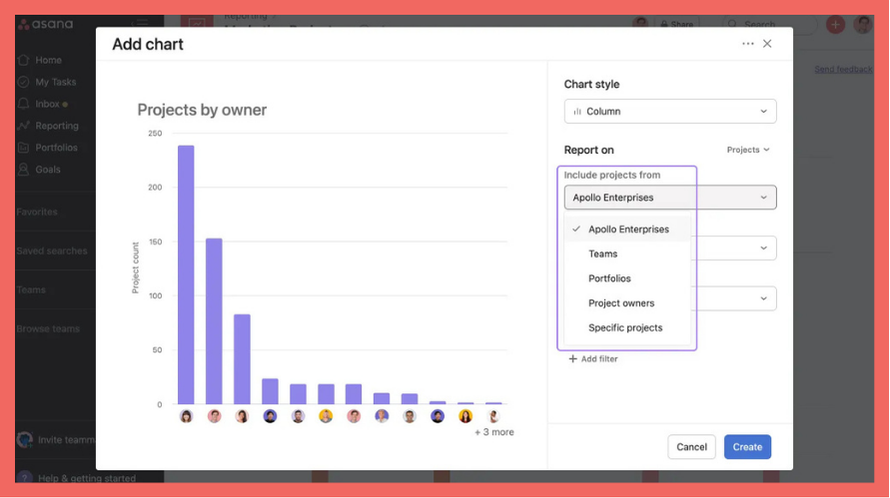Click the three-dot more options icon
Viewport: 890px width, 498px height.
pyautogui.click(x=747, y=44)
